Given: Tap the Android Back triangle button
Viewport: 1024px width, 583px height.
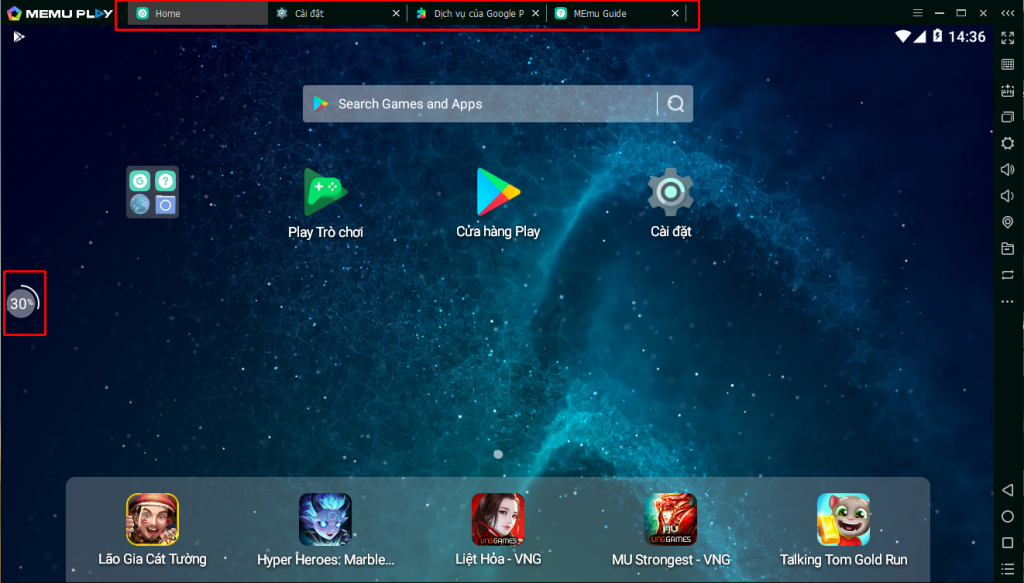Looking at the screenshot, I should pos(1008,490).
